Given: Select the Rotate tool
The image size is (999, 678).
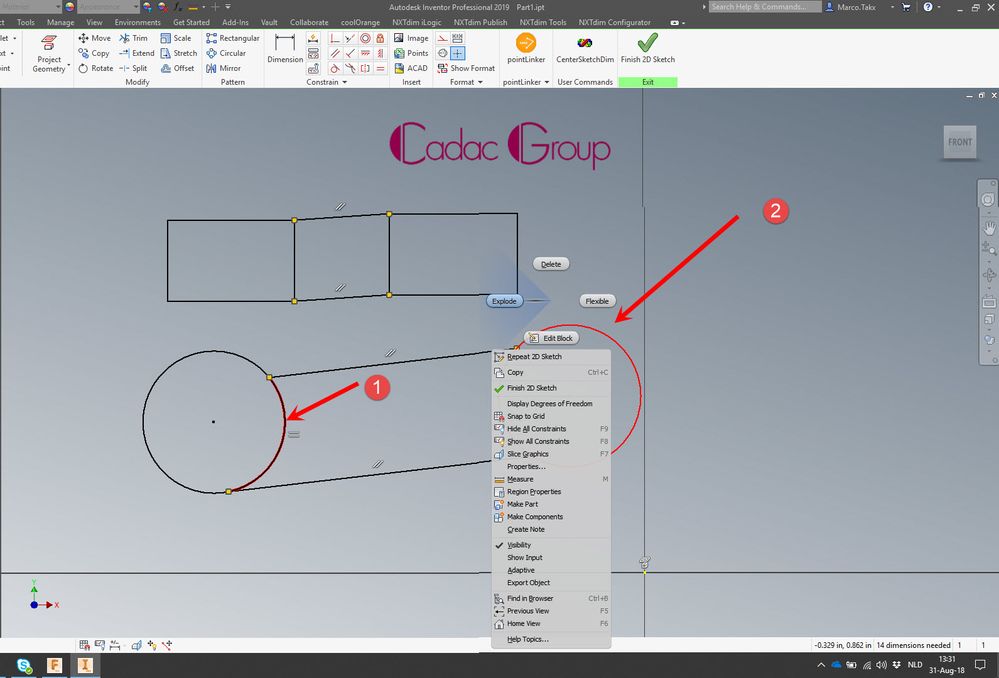Looking at the screenshot, I should [x=96, y=68].
